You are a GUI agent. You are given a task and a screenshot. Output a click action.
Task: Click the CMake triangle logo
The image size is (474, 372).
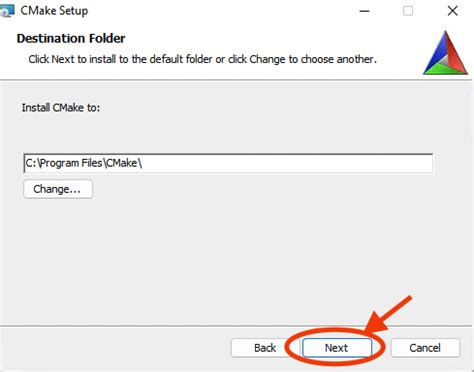click(x=446, y=53)
